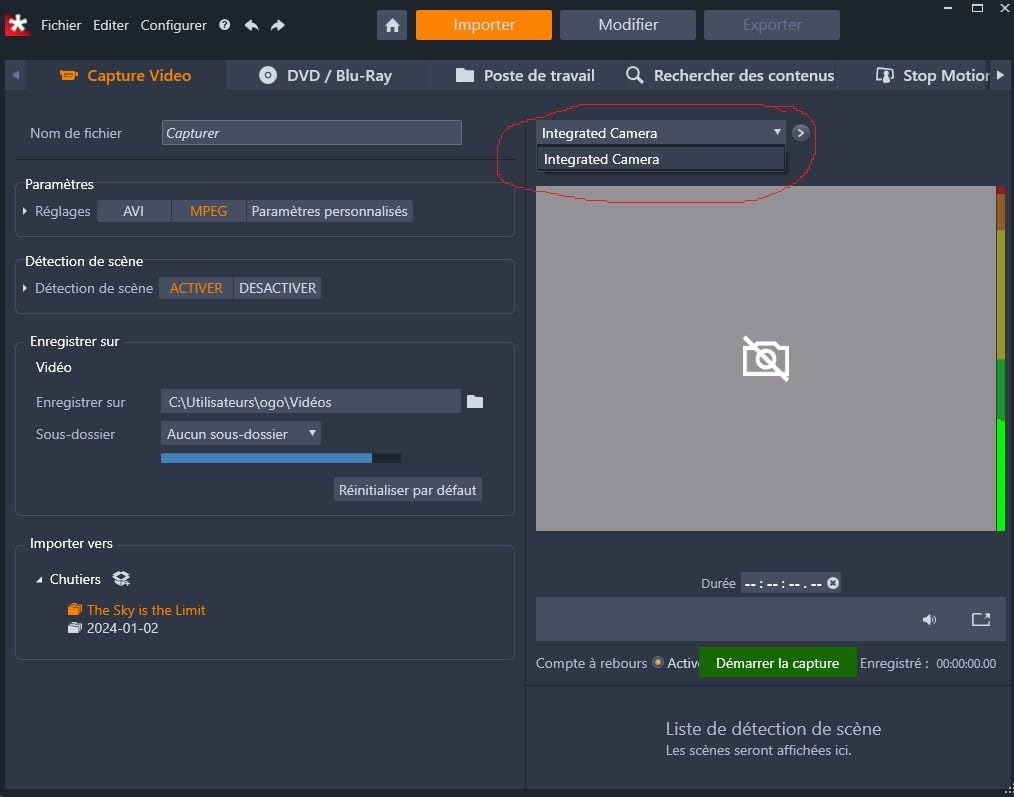This screenshot has width=1014, height=797.
Task: Open the help question mark icon
Action: pyautogui.click(x=224, y=25)
